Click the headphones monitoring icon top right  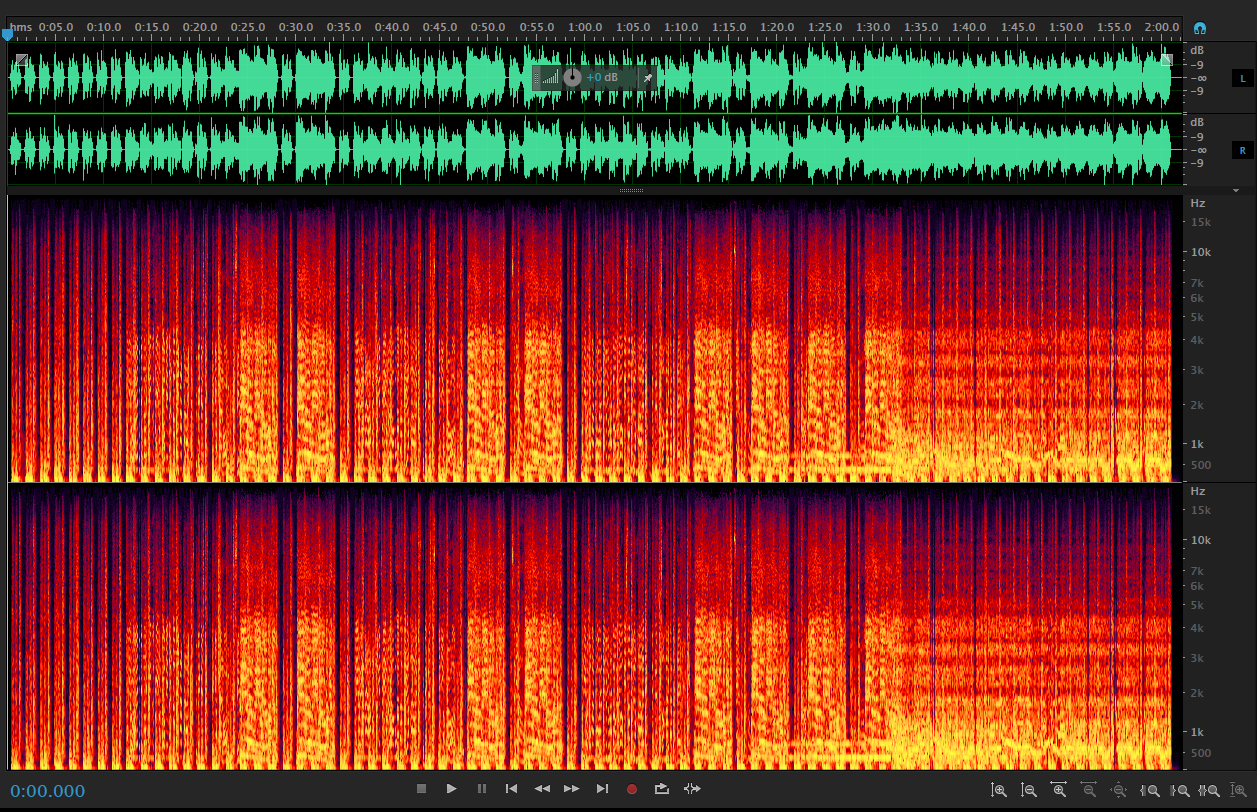pyautogui.click(x=1199, y=27)
